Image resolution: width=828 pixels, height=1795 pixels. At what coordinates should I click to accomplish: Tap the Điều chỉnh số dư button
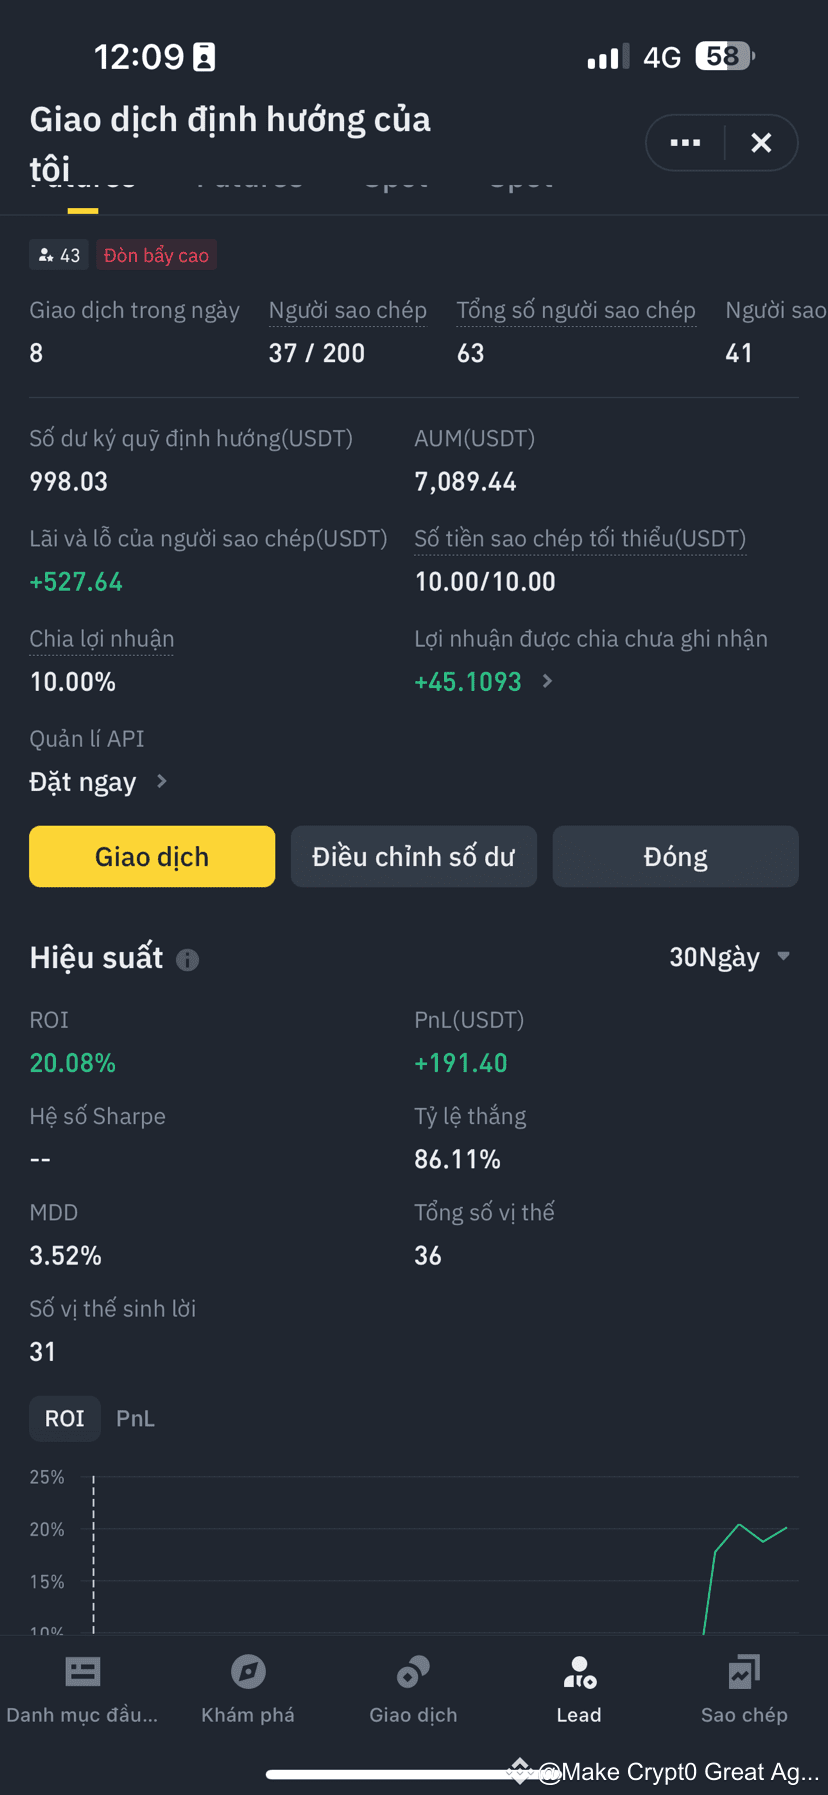pyautogui.click(x=414, y=856)
